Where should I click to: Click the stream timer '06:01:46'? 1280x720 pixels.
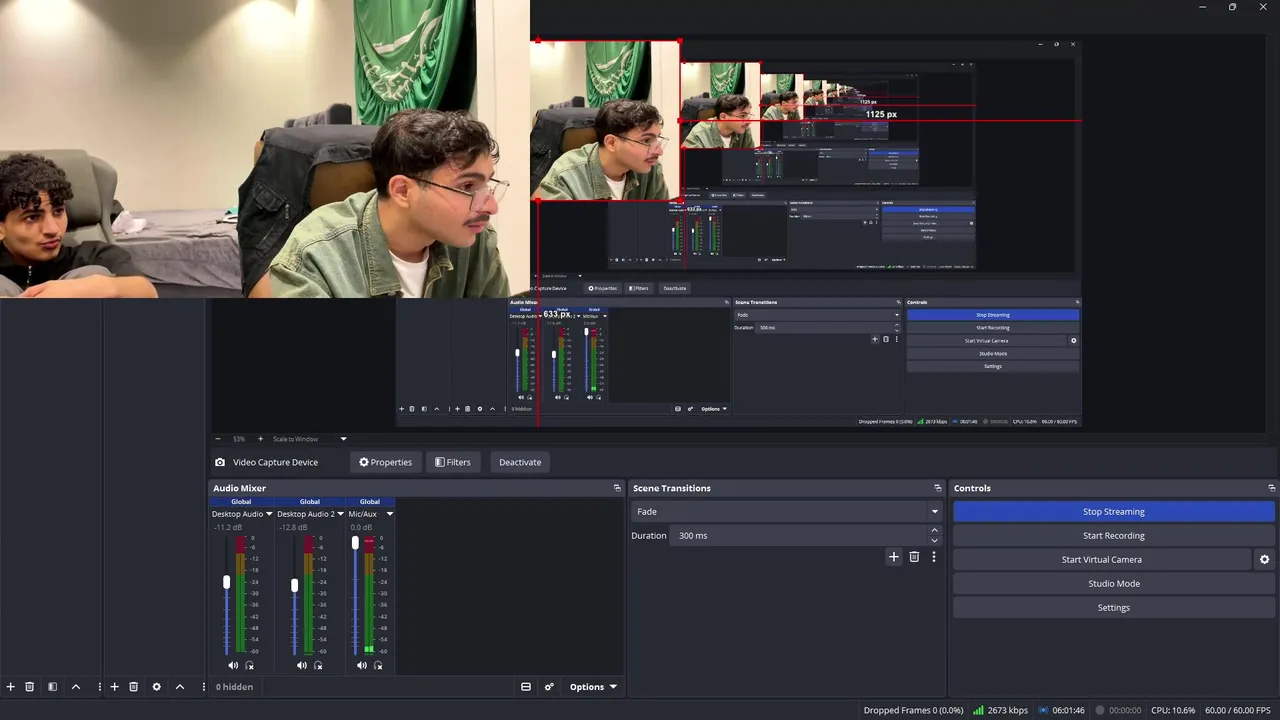click(x=1068, y=711)
